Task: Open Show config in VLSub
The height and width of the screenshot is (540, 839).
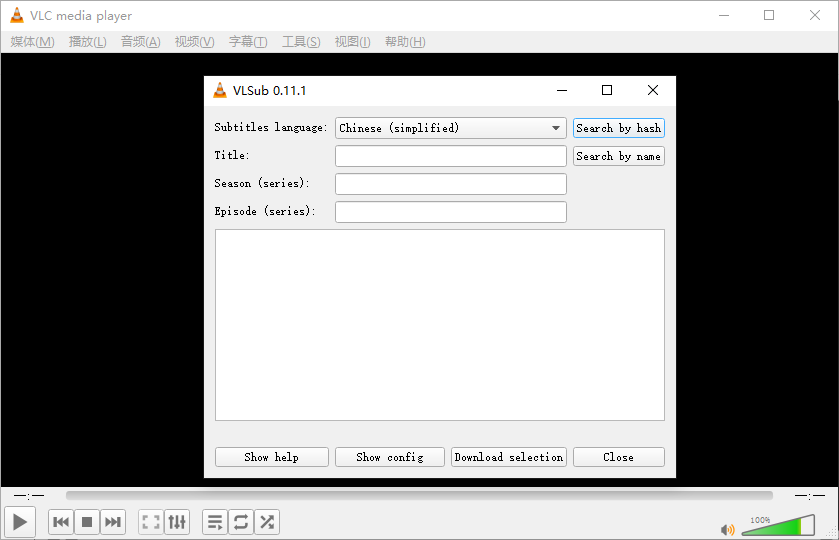Action: coord(390,457)
